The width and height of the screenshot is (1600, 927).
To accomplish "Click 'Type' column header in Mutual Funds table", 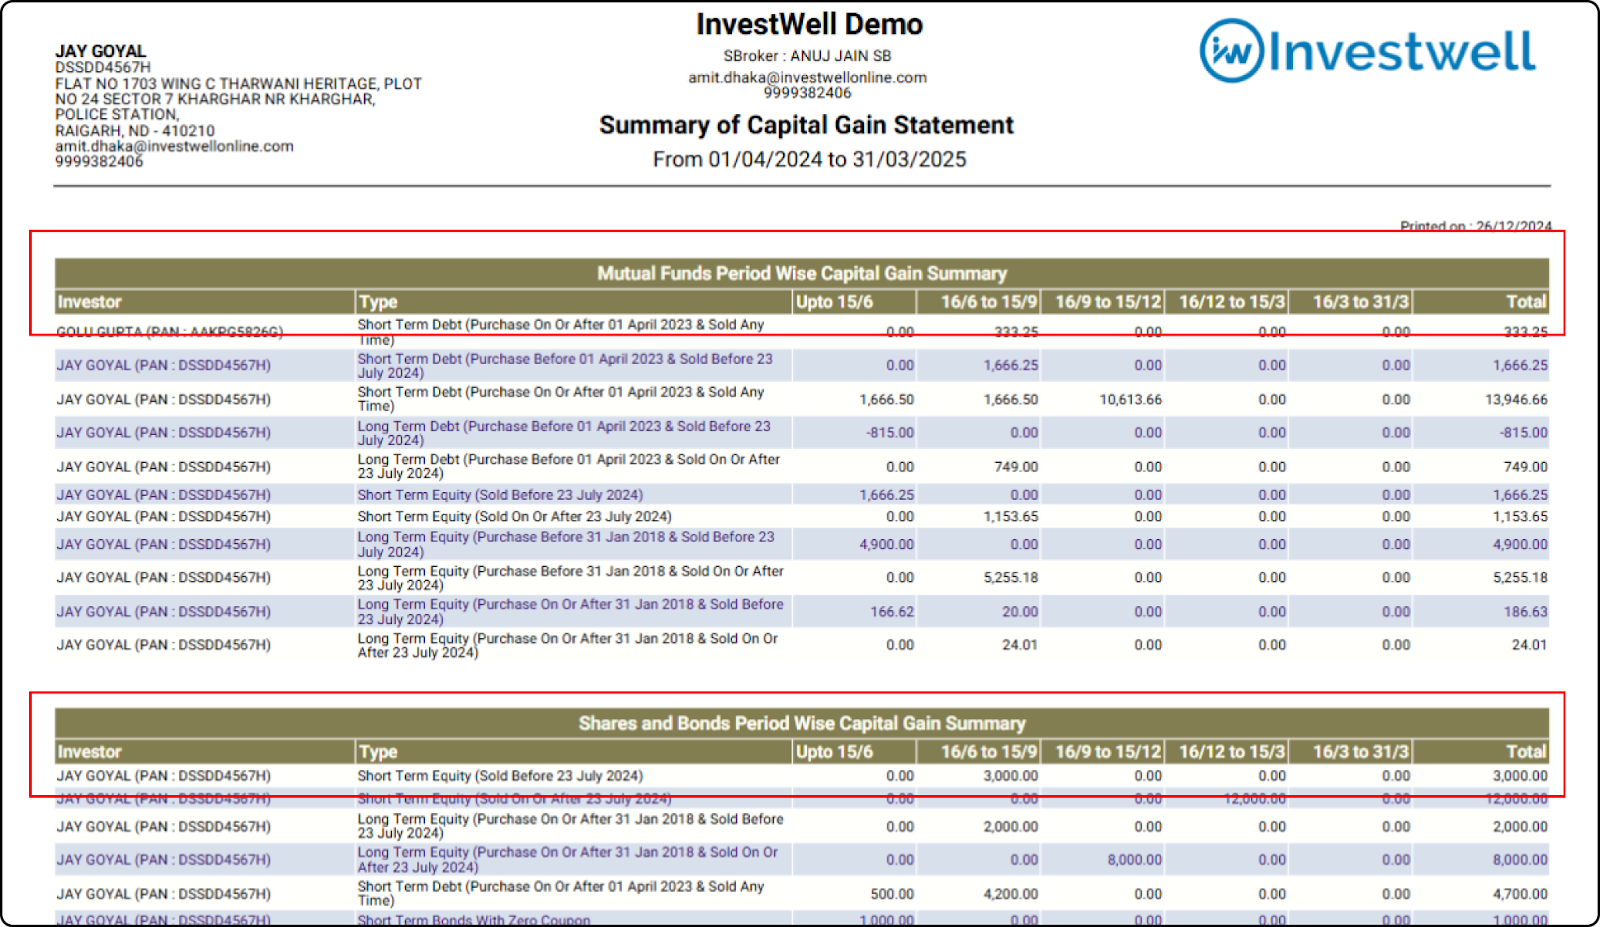I will (573, 302).
